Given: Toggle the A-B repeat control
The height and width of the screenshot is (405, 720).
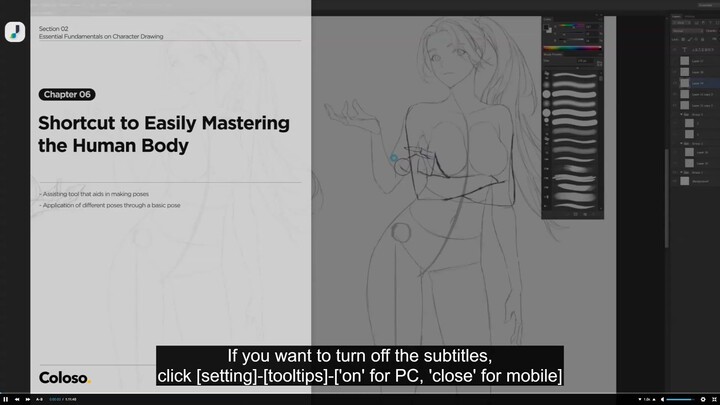Looking at the screenshot, I should tap(39, 399).
